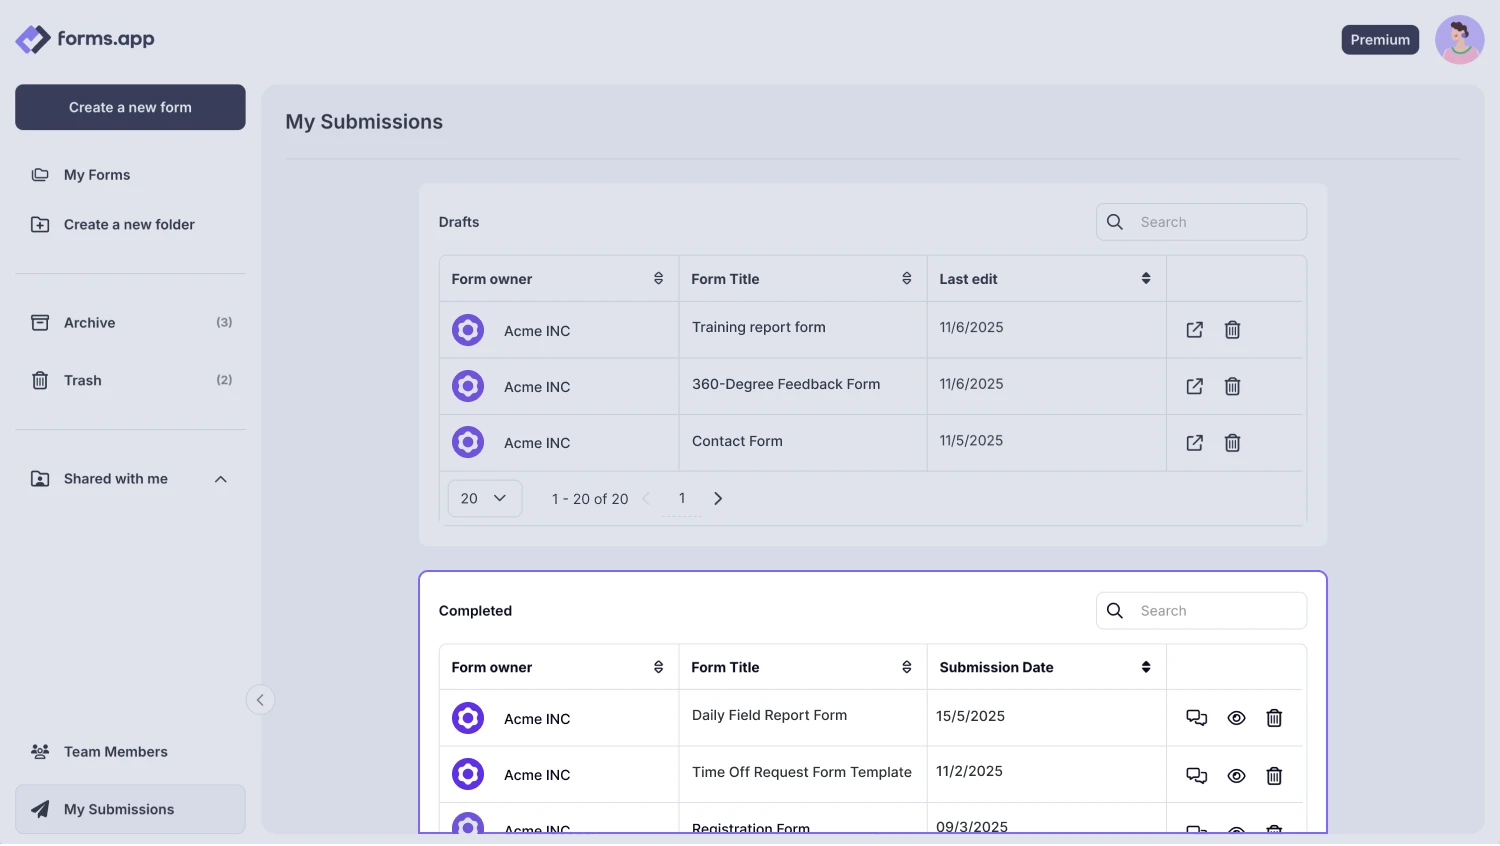Click the forms.app logo
Screen dimensions: 1500x846
[x=85, y=39]
